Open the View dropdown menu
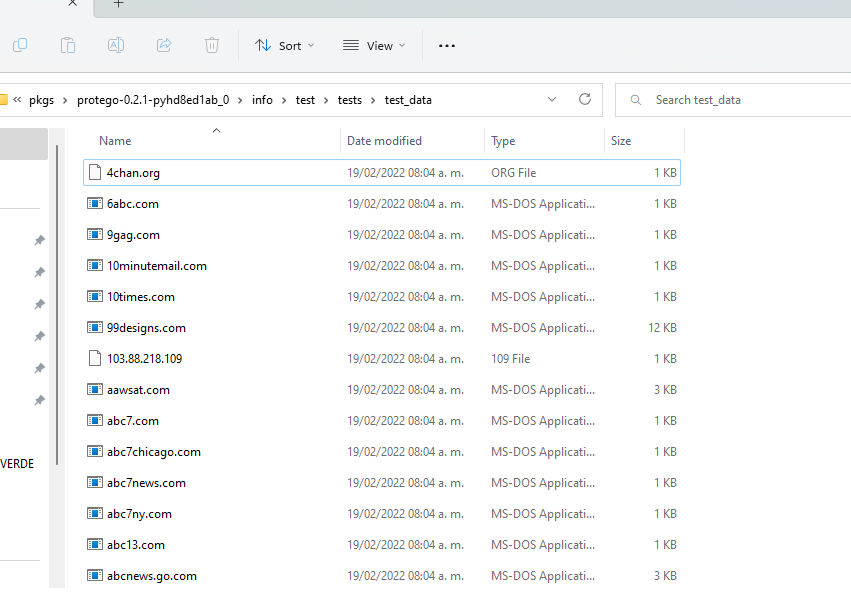The height and width of the screenshot is (603, 851). click(374, 46)
